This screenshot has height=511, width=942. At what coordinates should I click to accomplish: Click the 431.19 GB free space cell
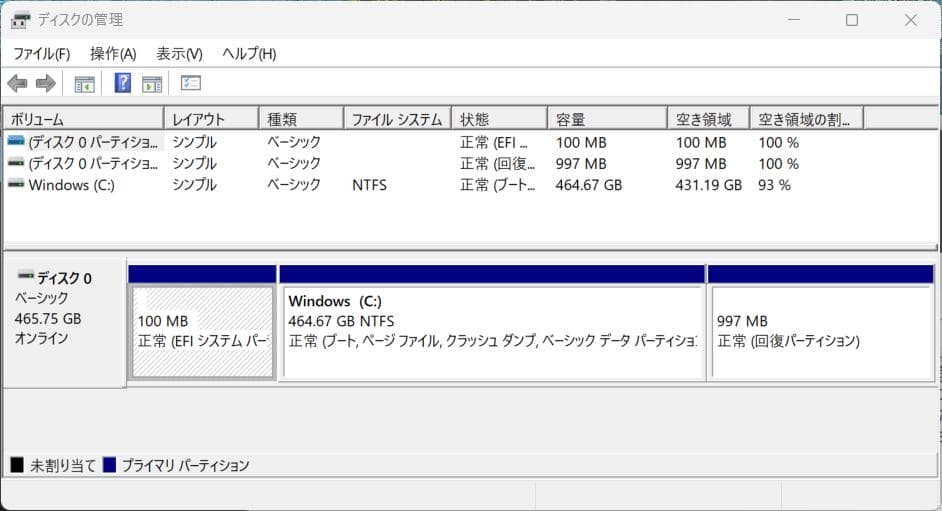(x=708, y=185)
